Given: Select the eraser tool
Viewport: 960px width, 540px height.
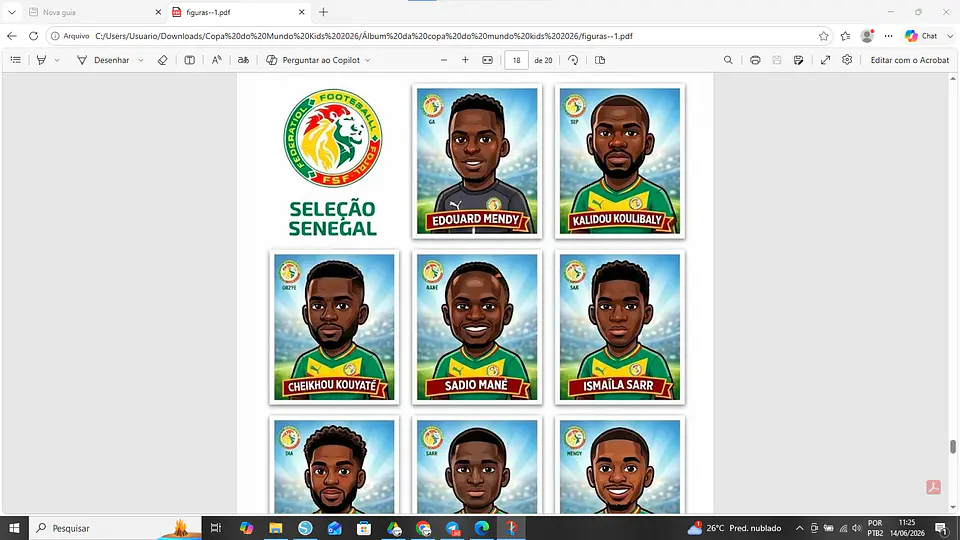Looking at the screenshot, I should [x=162, y=60].
